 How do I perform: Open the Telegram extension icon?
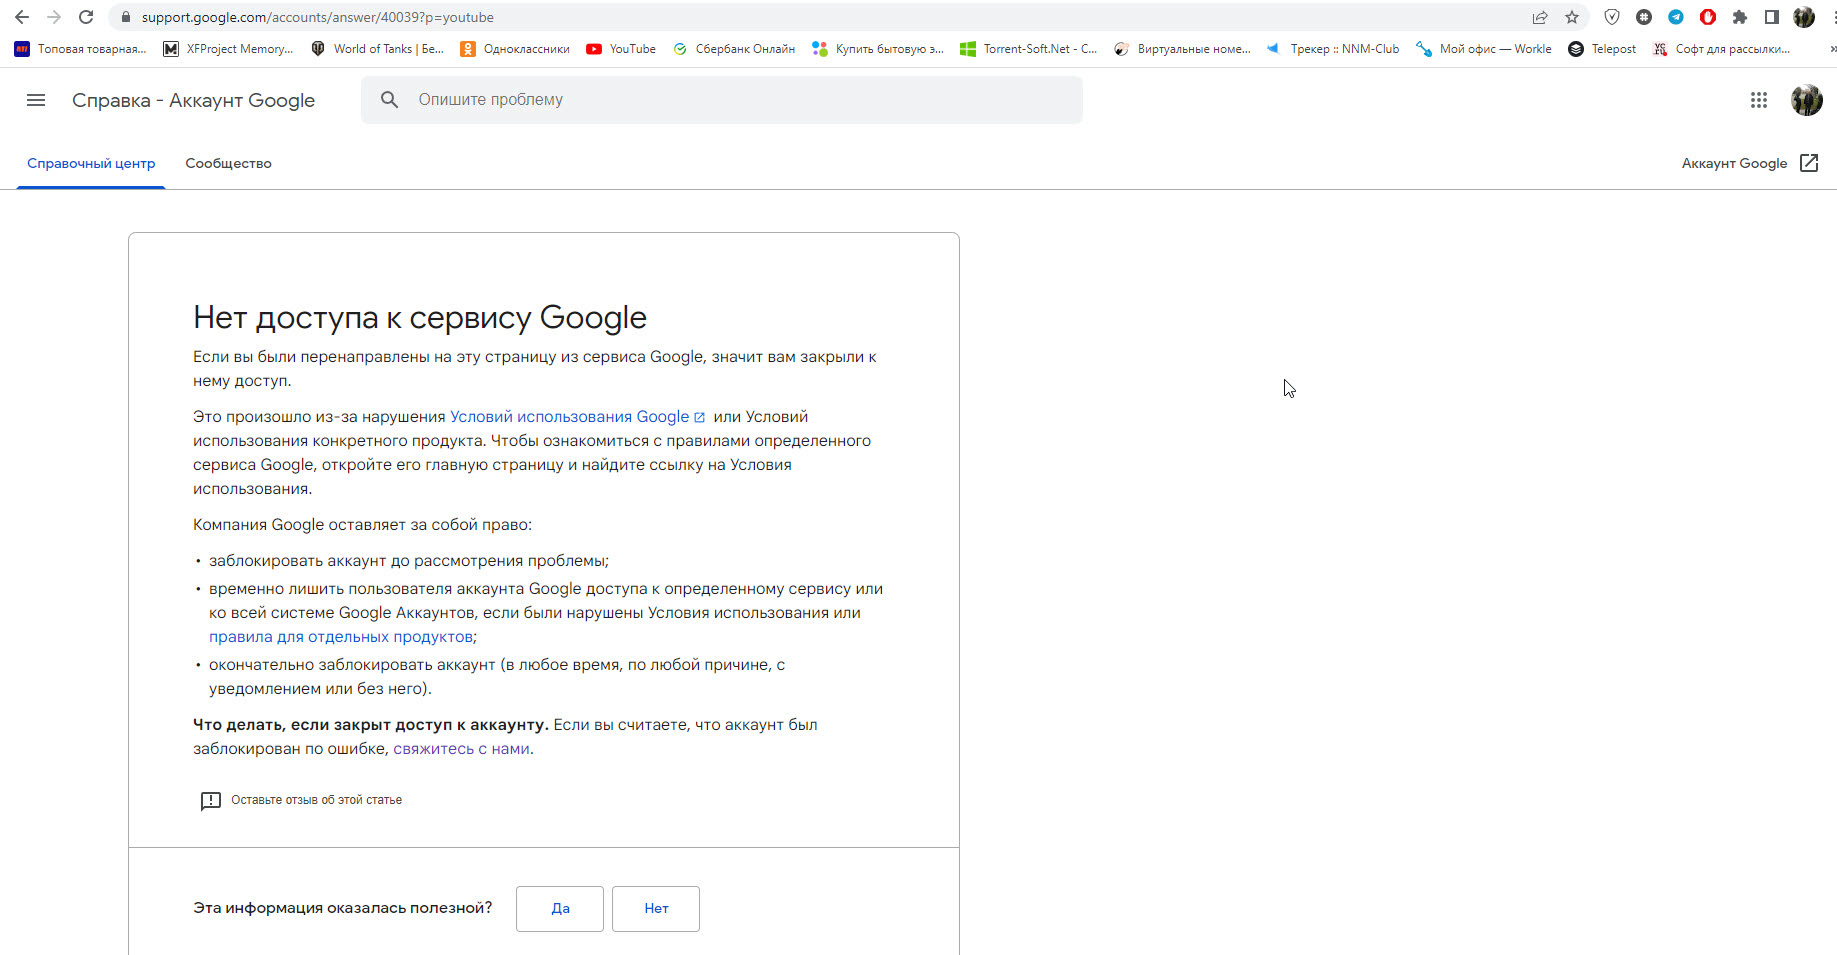coord(1676,17)
